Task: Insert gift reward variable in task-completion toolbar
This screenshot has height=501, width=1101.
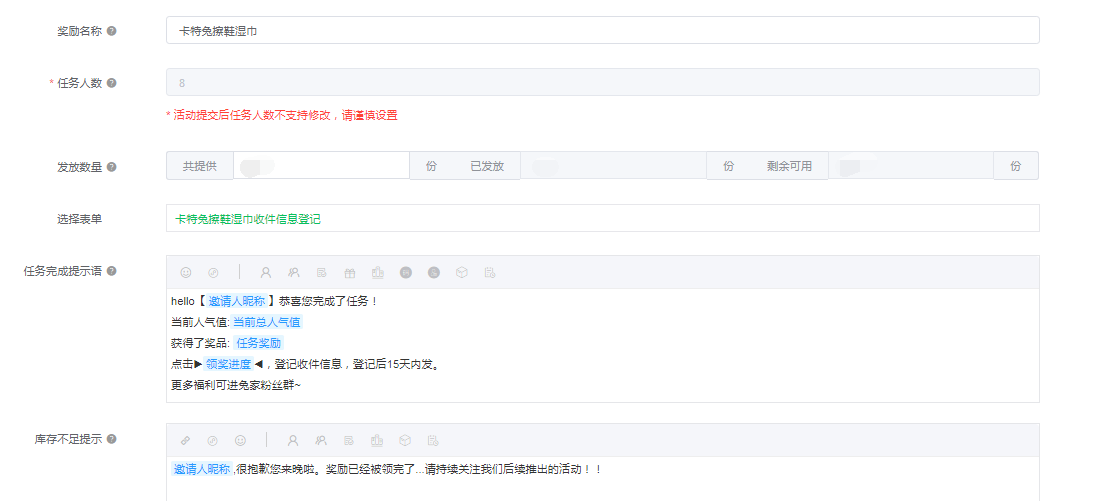Action: click(x=350, y=272)
